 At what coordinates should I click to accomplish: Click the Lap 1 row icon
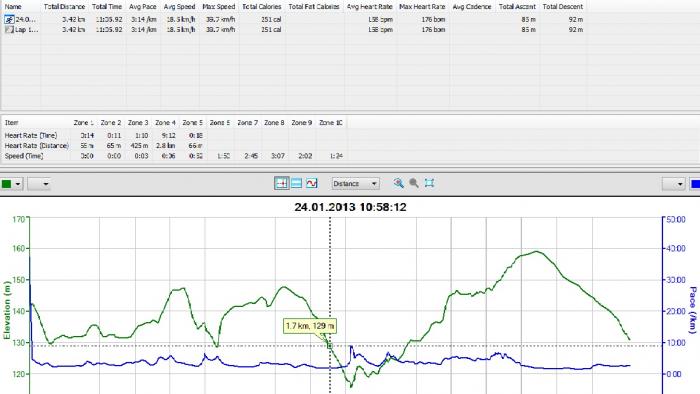9,29
